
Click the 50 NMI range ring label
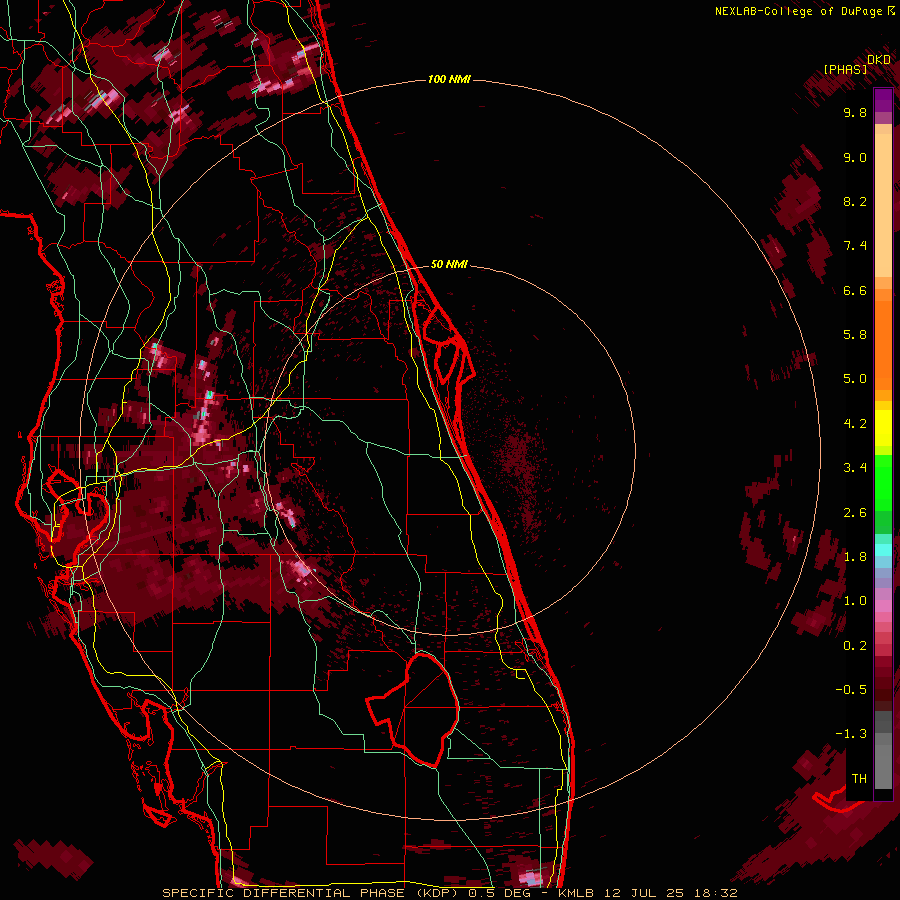[449, 264]
